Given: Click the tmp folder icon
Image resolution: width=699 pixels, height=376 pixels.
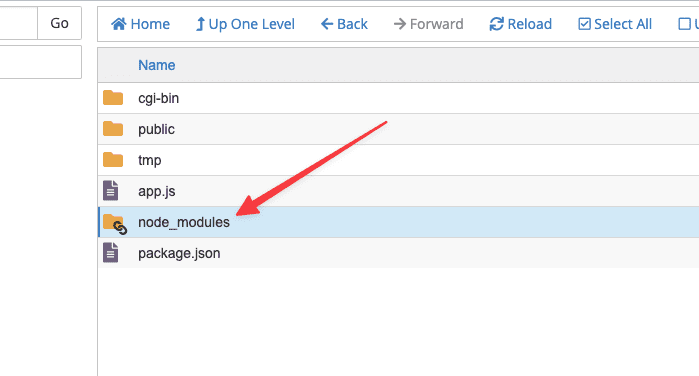Looking at the screenshot, I should (x=113, y=160).
